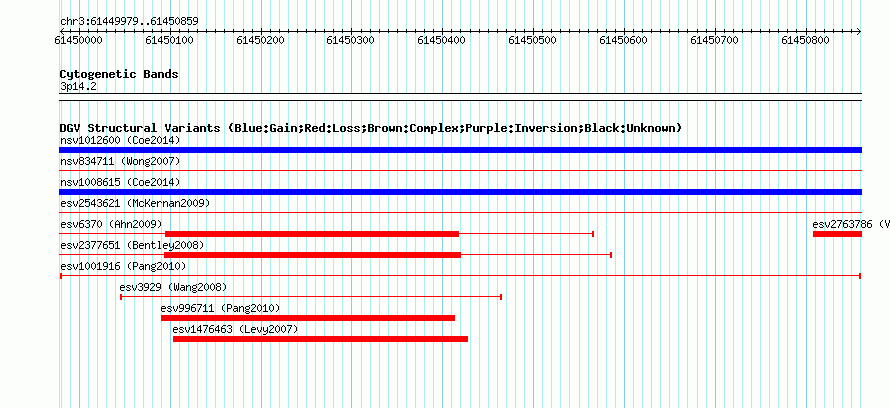Click ruler position 61450200

pos(261,40)
